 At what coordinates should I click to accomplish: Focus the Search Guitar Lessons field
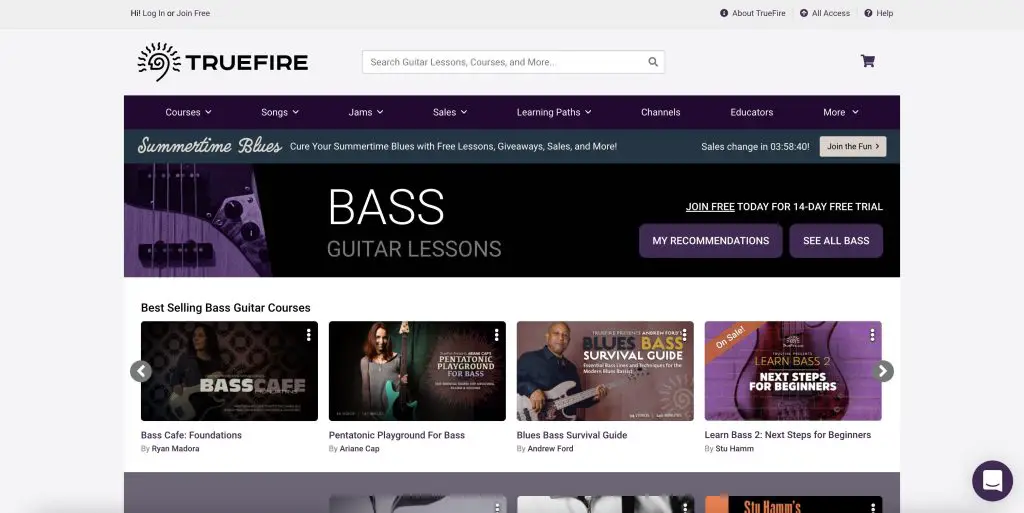pyautogui.click(x=513, y=62)
